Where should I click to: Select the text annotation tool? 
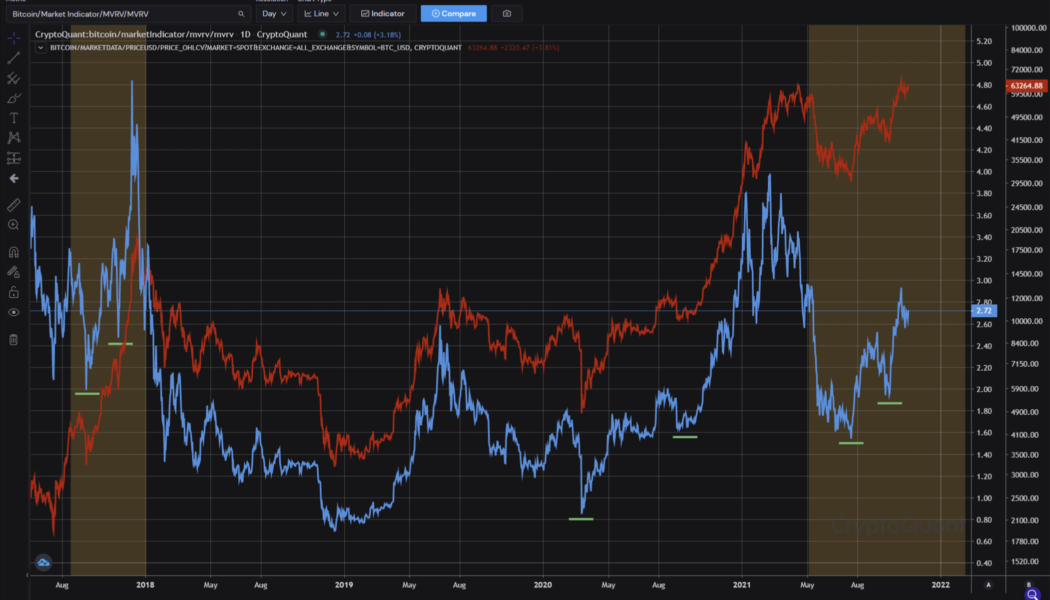tap(13, 116)
